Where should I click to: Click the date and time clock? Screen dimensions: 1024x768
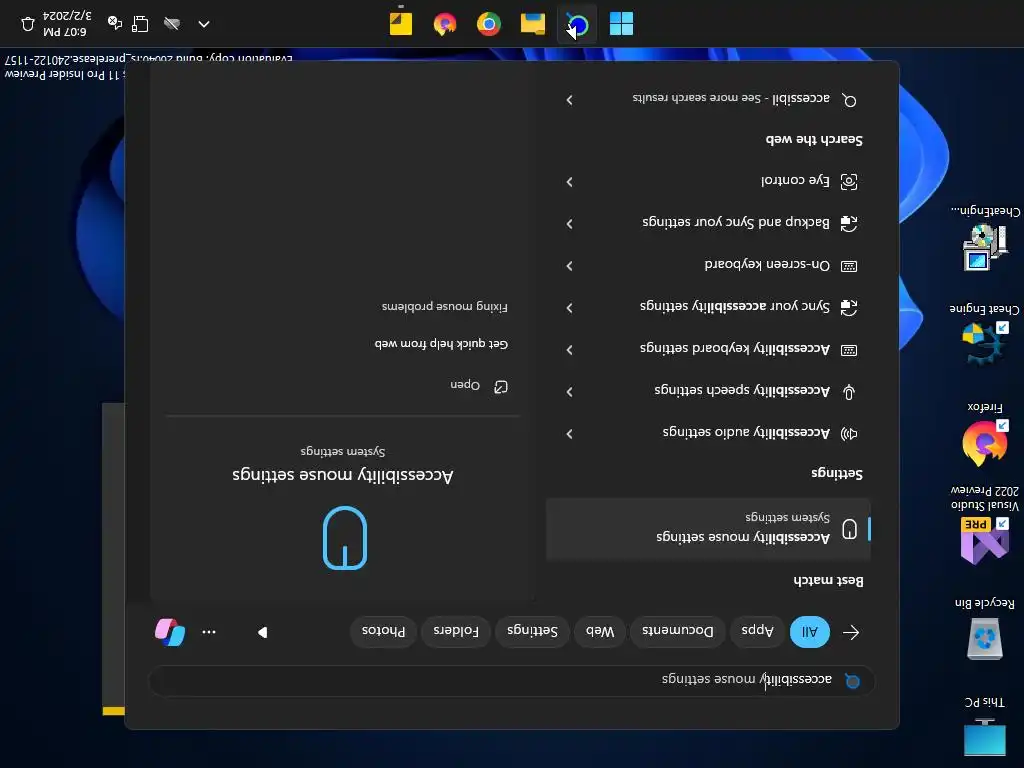pyautogui.click(x=67, y=24)
